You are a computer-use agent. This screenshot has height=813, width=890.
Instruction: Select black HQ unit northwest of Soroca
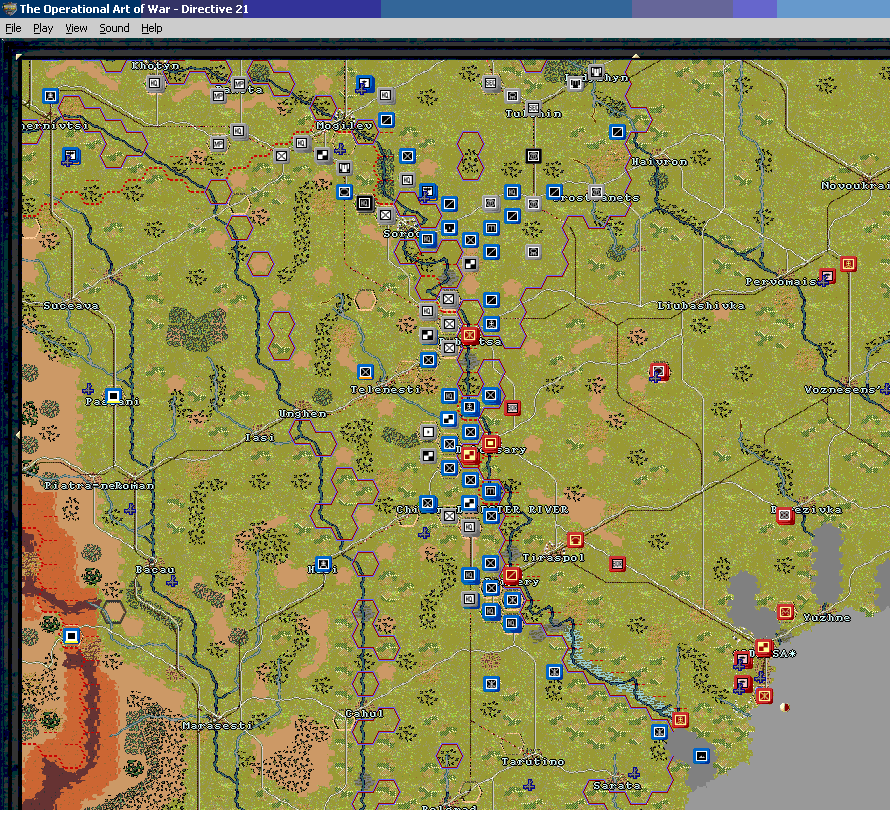(364, 203)
